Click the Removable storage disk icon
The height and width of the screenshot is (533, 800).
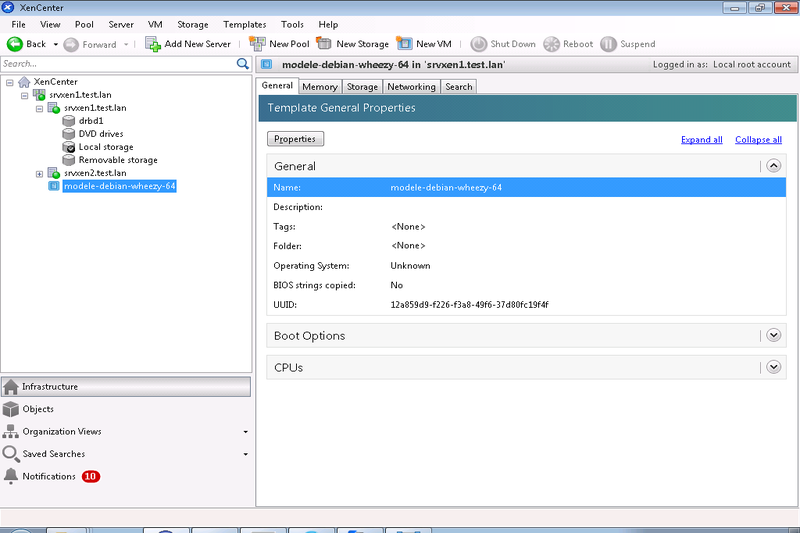(69, 160)
